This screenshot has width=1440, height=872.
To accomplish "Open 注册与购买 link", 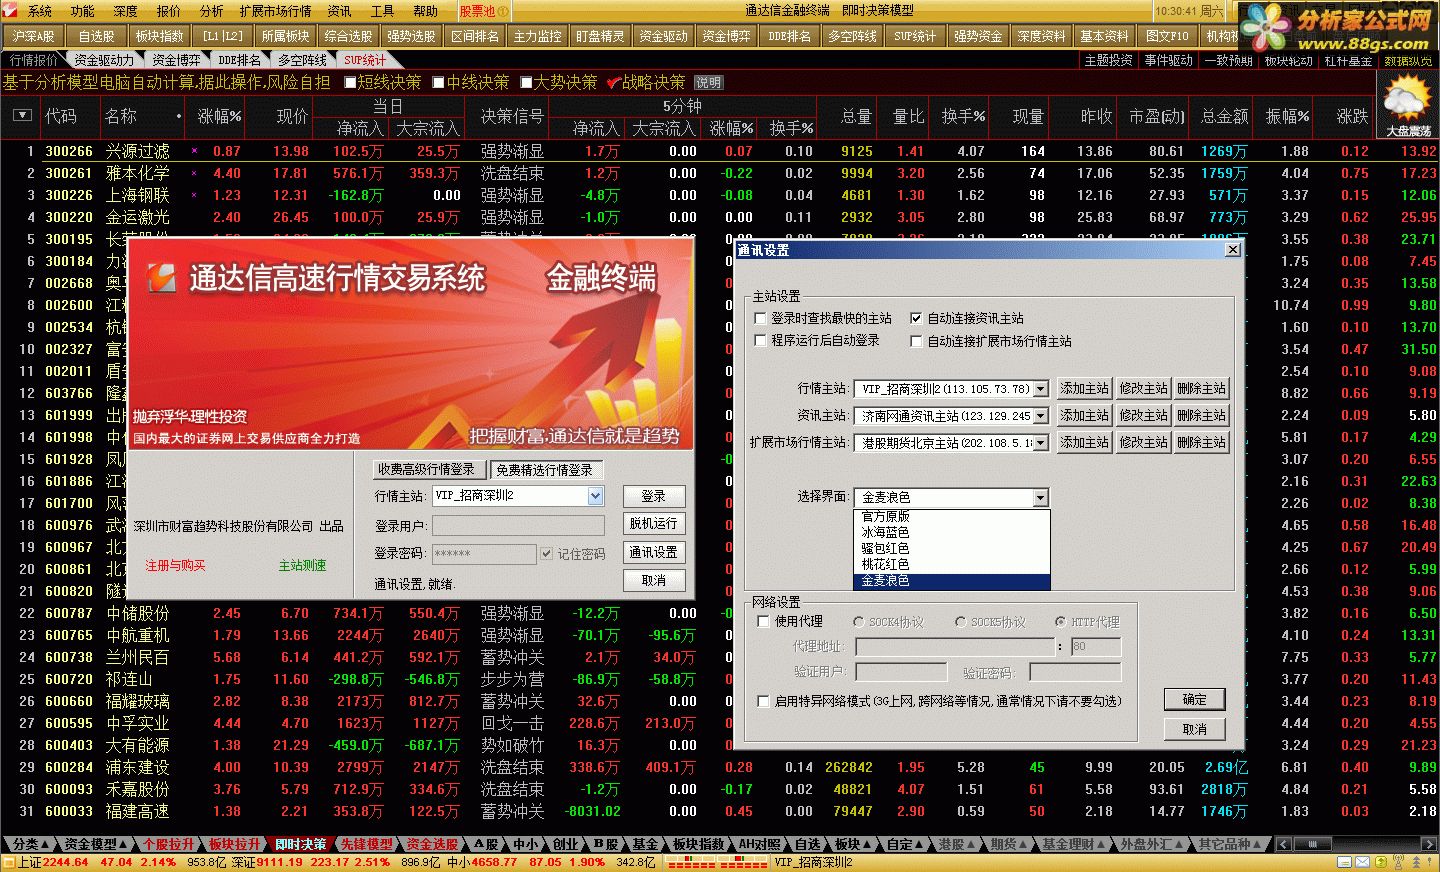I will coord(176,566).
